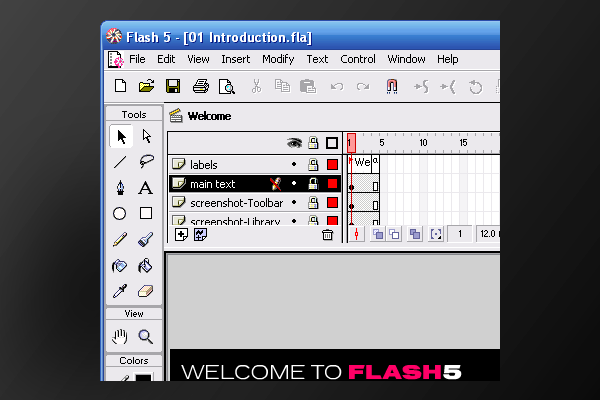Click the Open folder toolbar icon
The height and width of the screenshot is (400, 600).
coord(147,86)
